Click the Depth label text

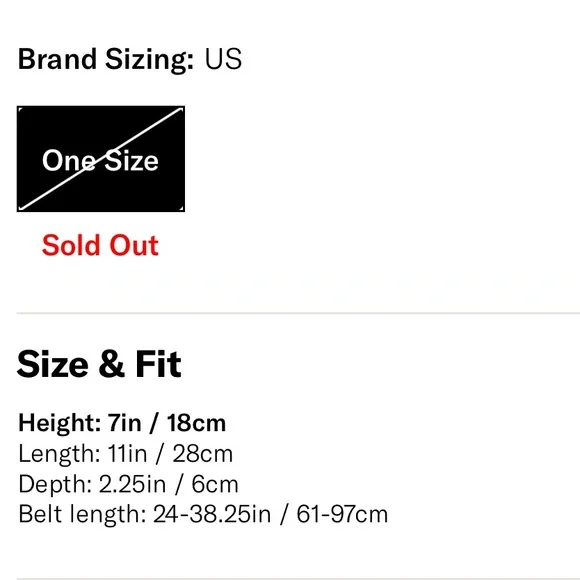pos(55,484)
